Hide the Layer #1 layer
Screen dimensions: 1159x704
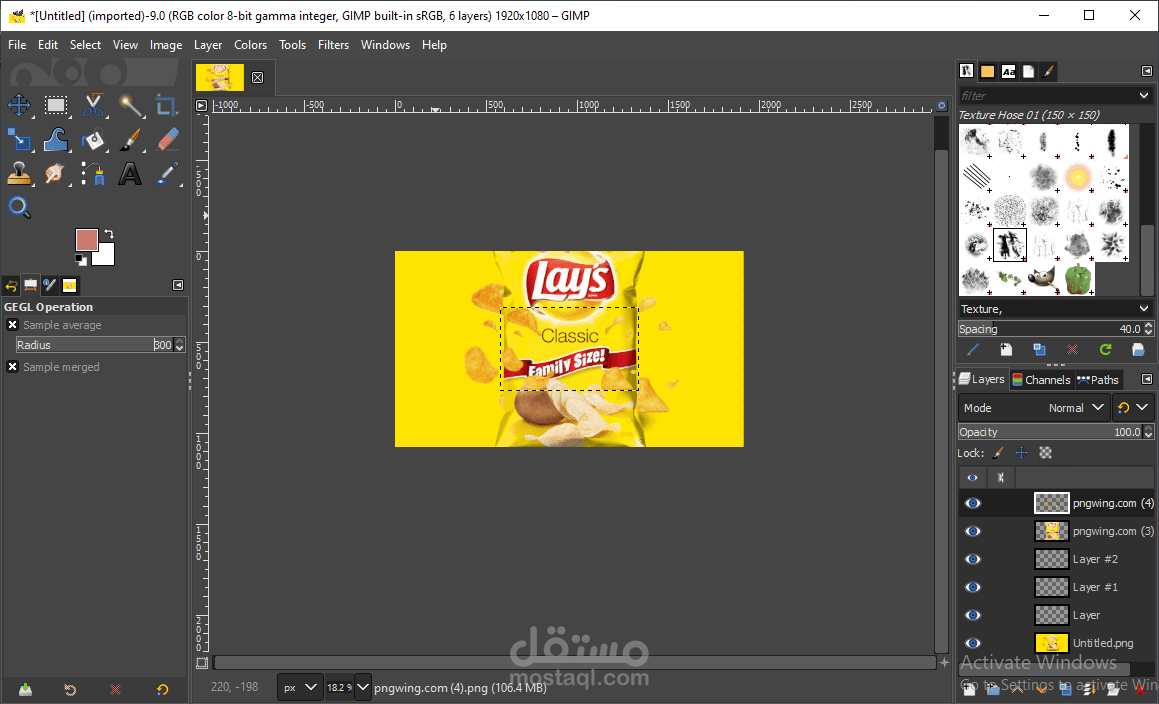[973, 587]
